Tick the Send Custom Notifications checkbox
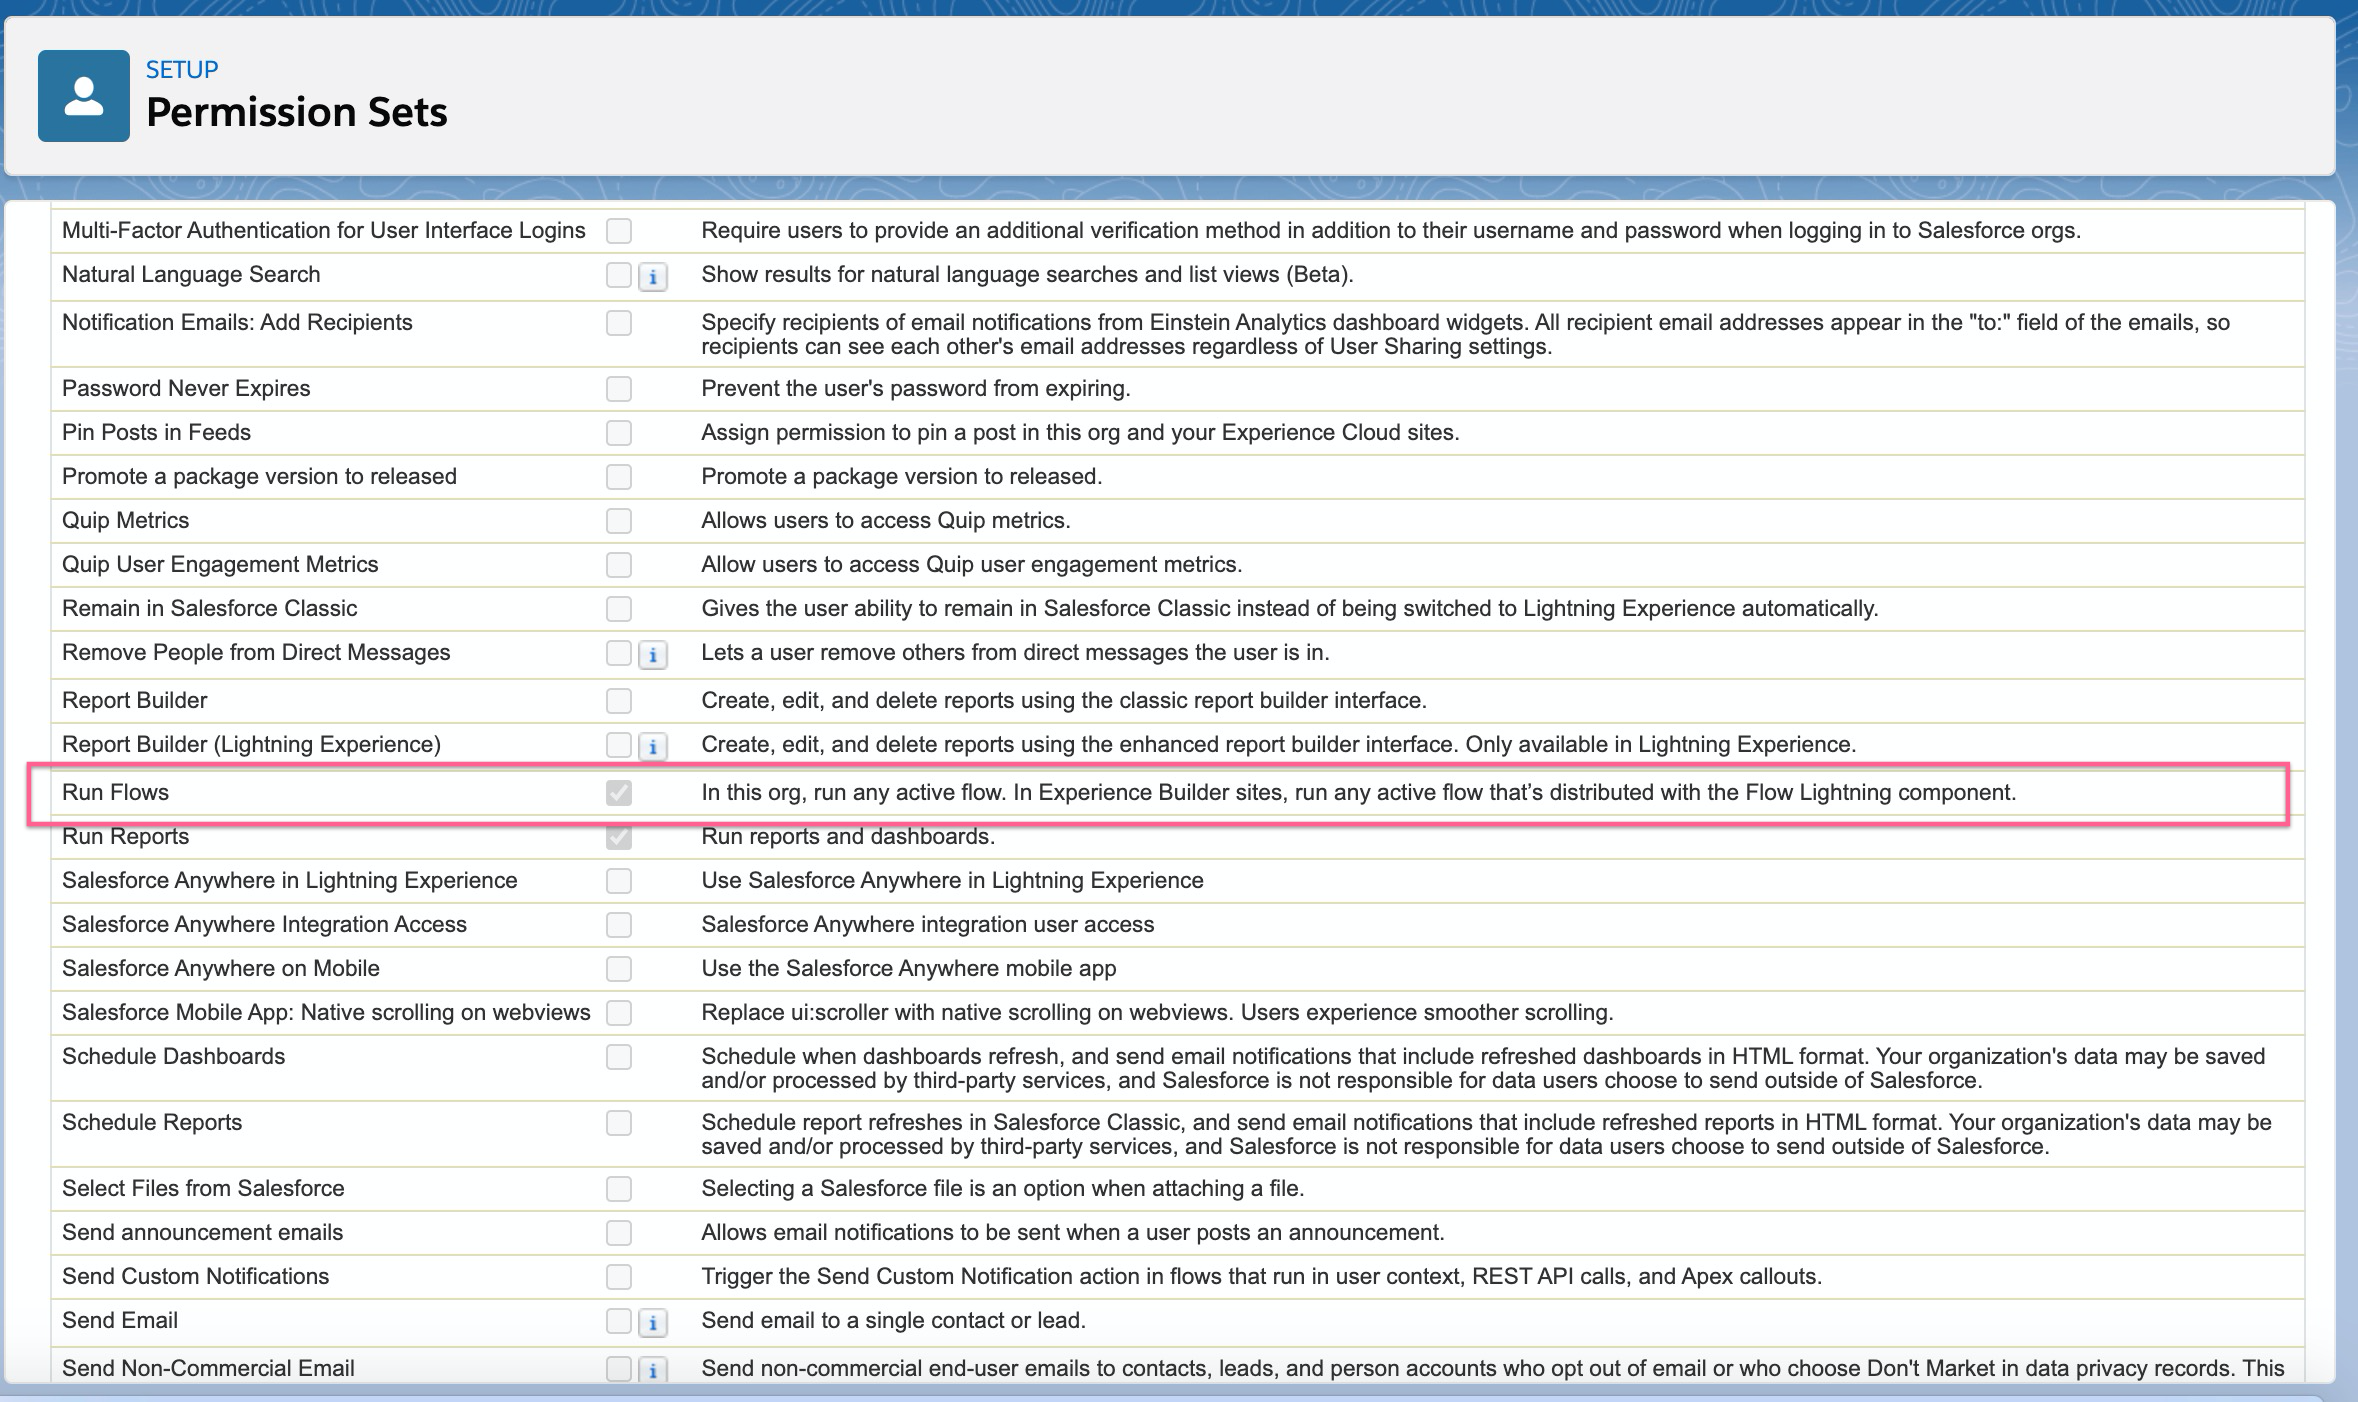Image resolution: width=2358 pixels, height=1402 pixels. (x=619, y=1277)
